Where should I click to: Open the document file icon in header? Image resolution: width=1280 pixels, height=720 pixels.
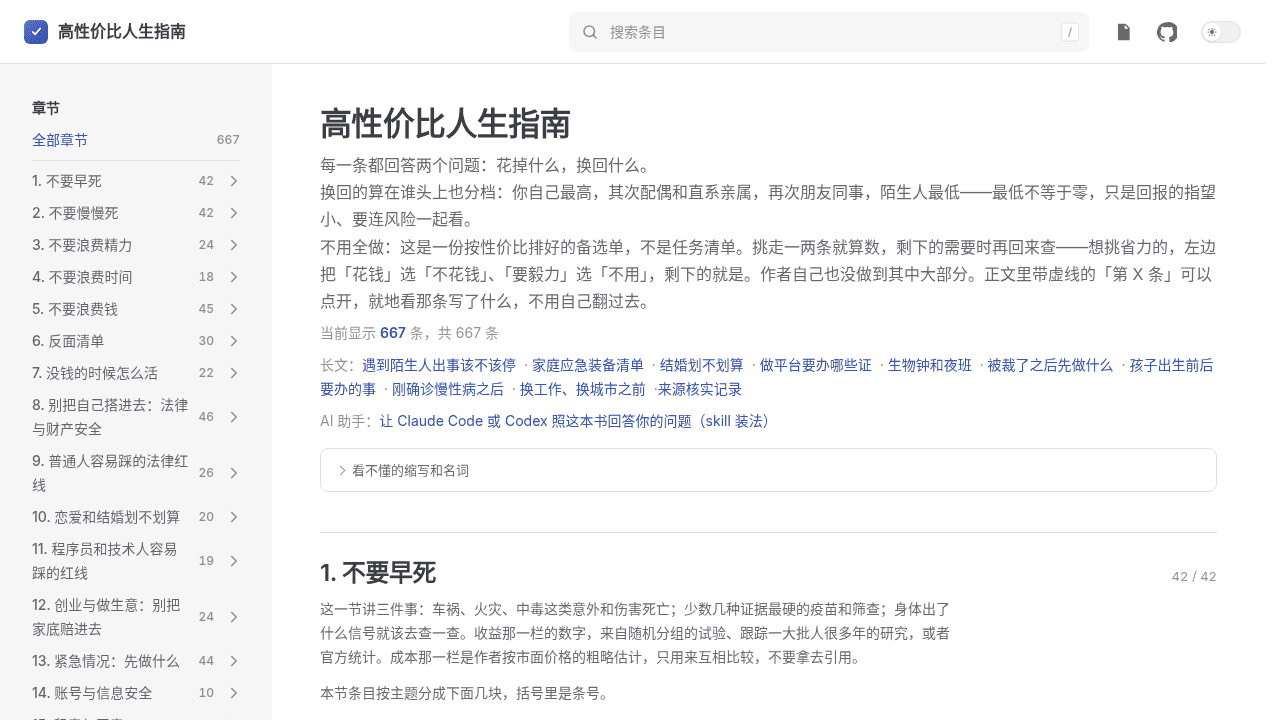coord(1124,32)
